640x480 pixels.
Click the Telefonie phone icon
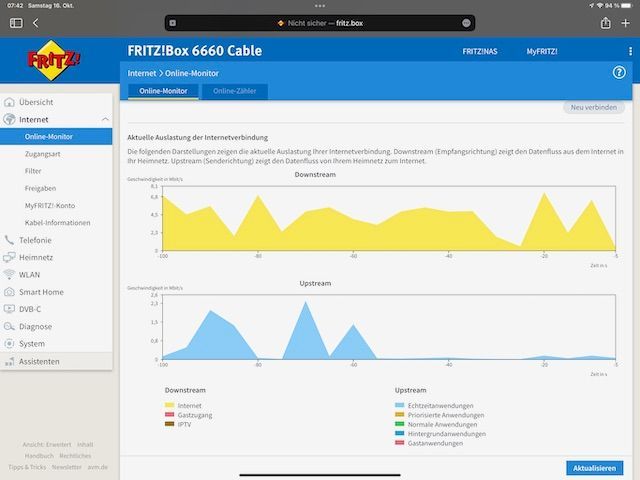tap(9, 240)
